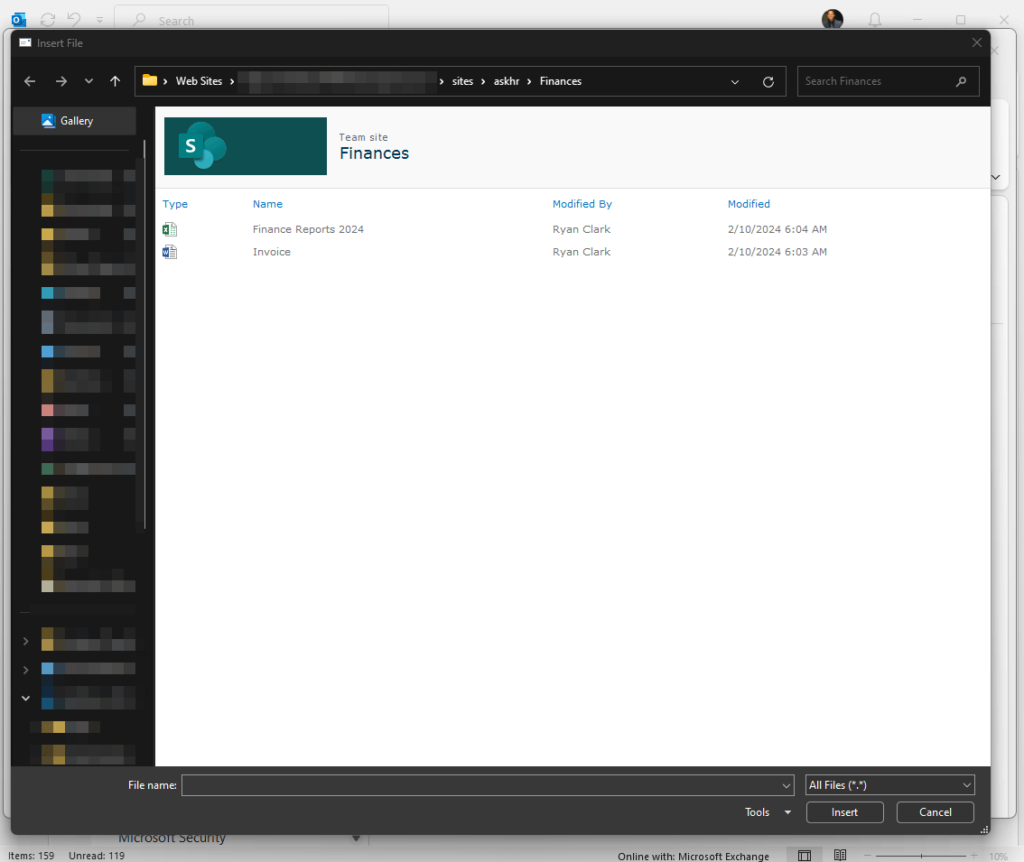The image size is (1024, 862).
Task: Sort by Modified By column
Action: tap(582, 204)
